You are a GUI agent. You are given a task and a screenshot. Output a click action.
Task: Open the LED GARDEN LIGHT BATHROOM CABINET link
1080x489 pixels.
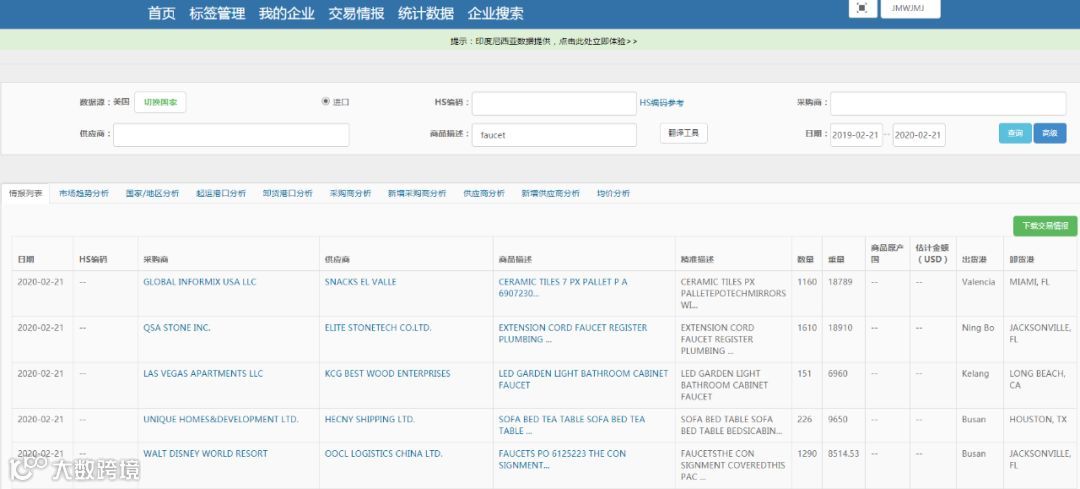[x=583, y=379]
